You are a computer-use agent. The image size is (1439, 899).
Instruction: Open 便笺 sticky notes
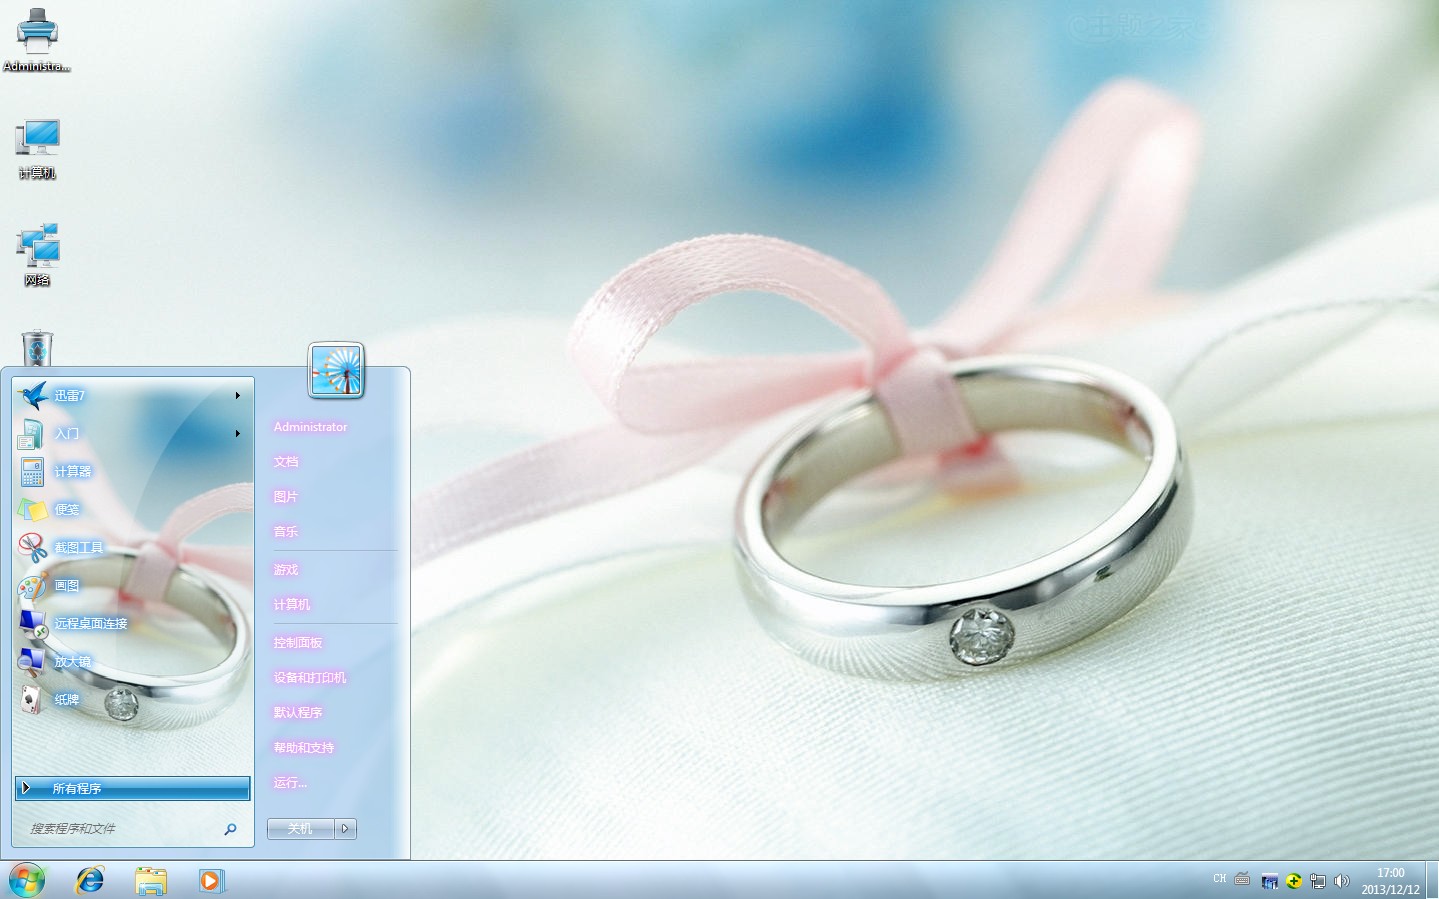133,510
